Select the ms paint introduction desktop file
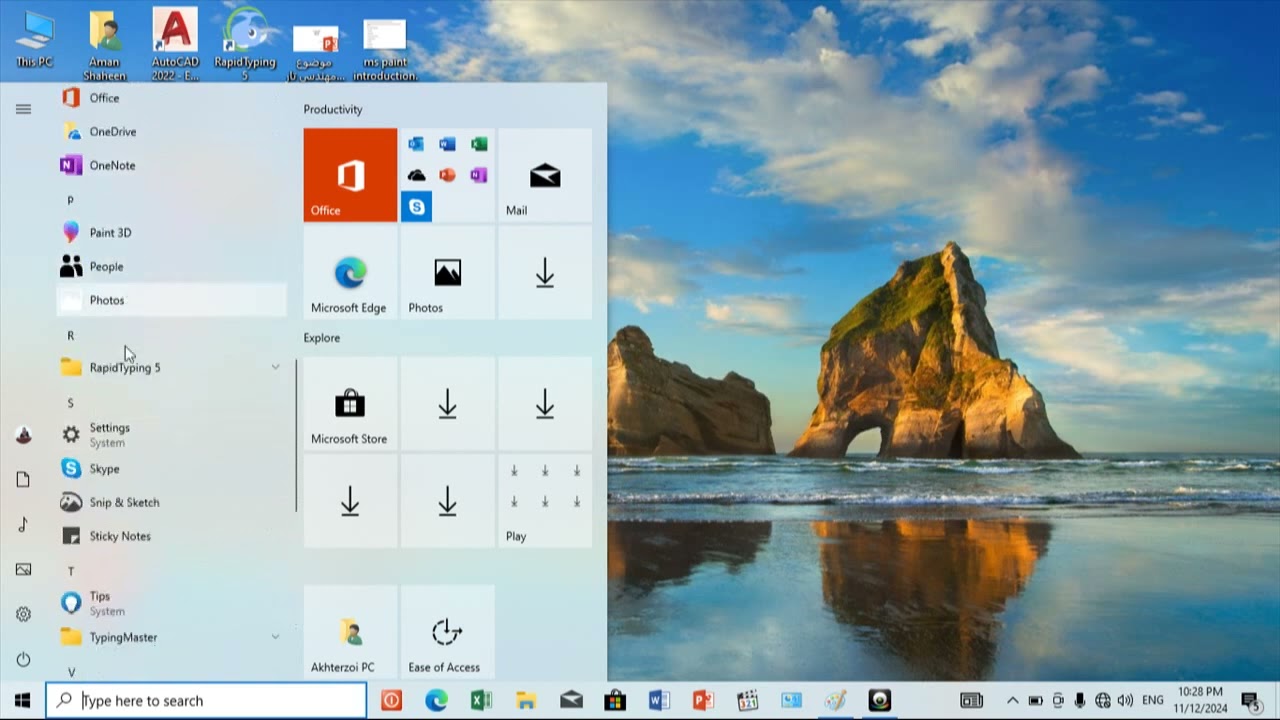The height and width of the screenshot is (720, 1280). point(385,50)
